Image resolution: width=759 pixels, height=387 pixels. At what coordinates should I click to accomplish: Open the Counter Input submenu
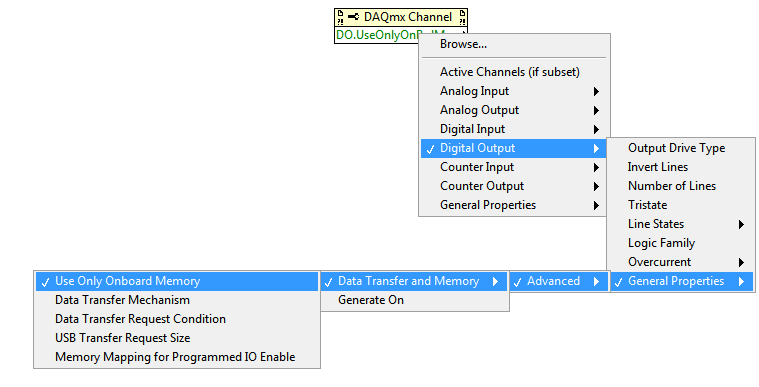(x=514, y=167)
